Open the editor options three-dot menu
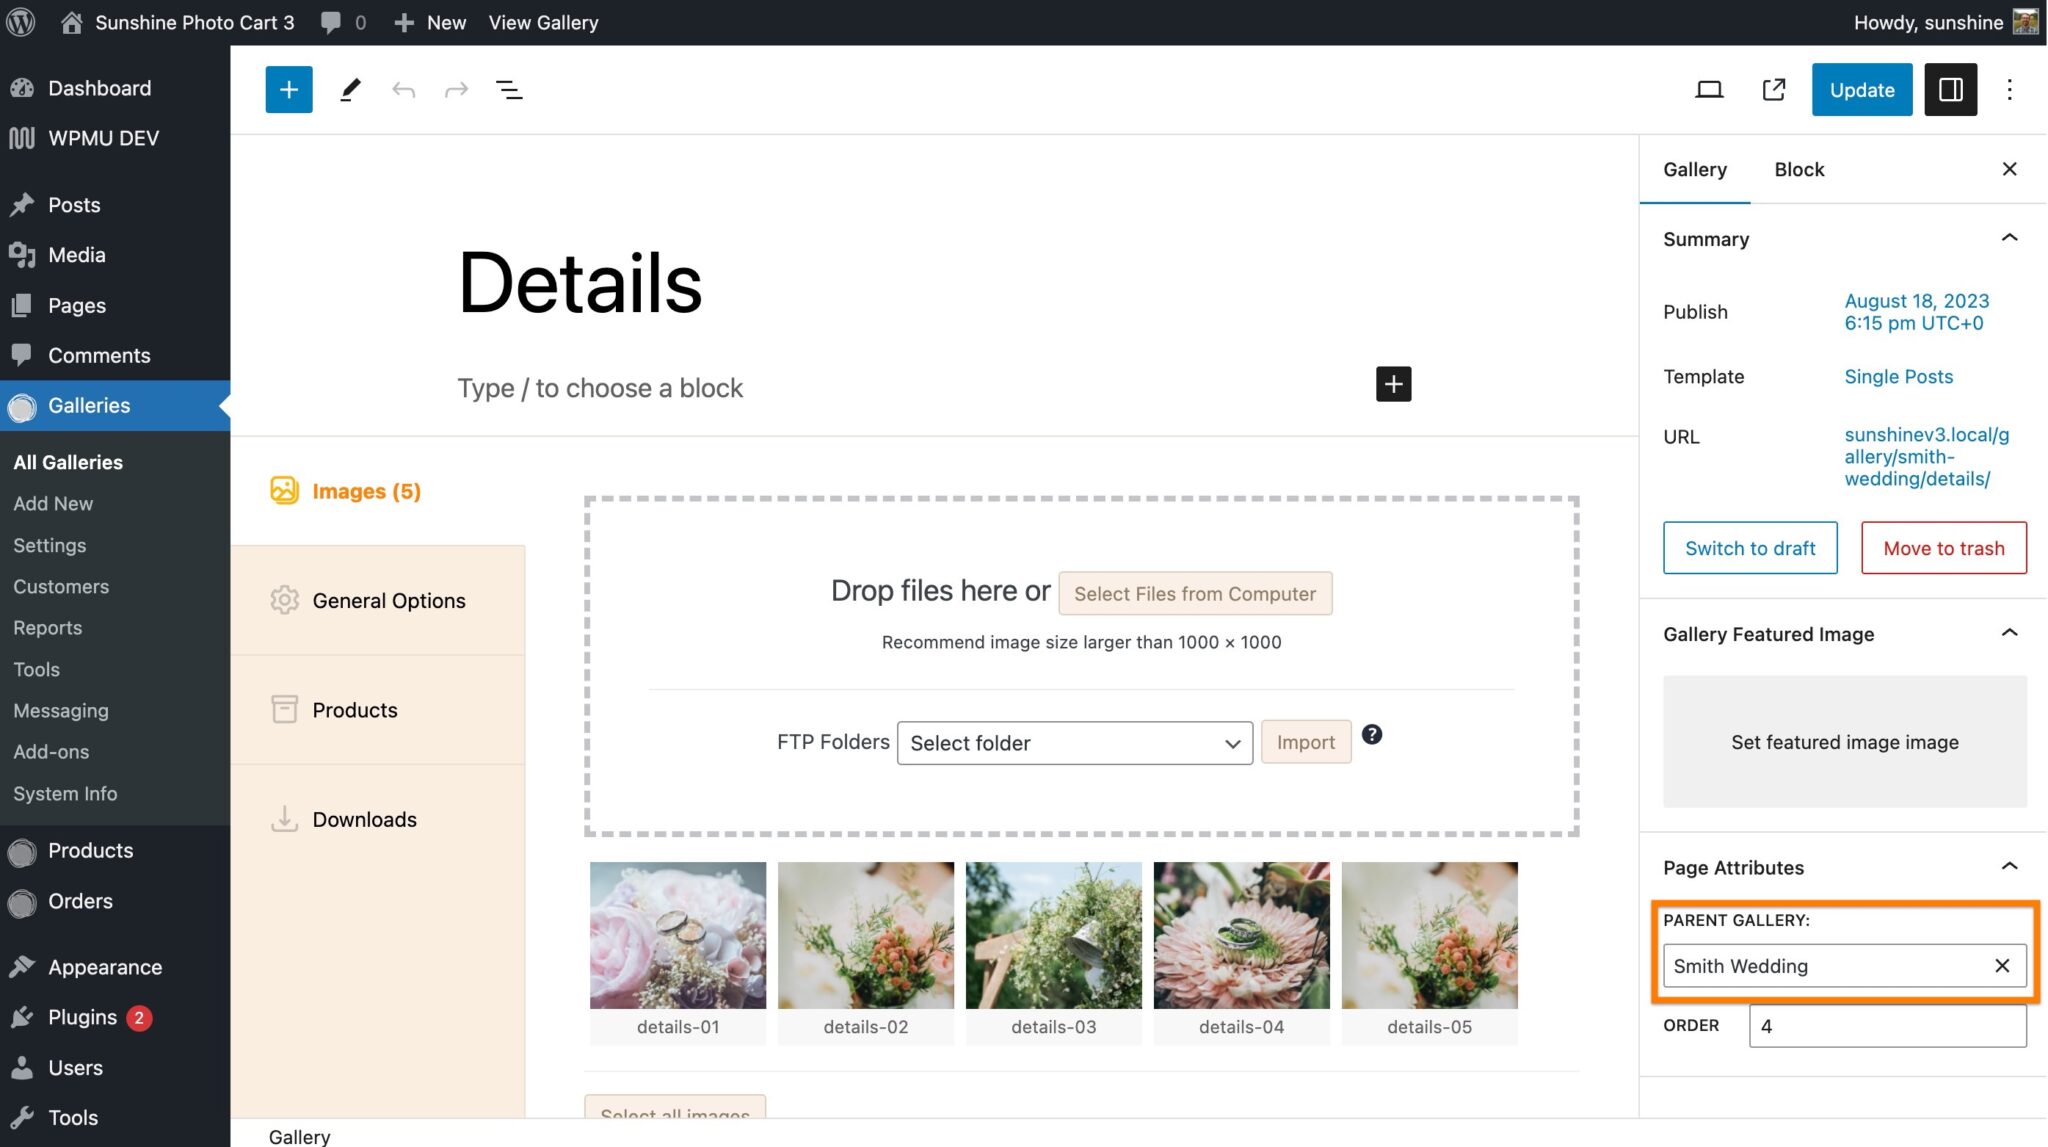 click(x=2010, y=89)
